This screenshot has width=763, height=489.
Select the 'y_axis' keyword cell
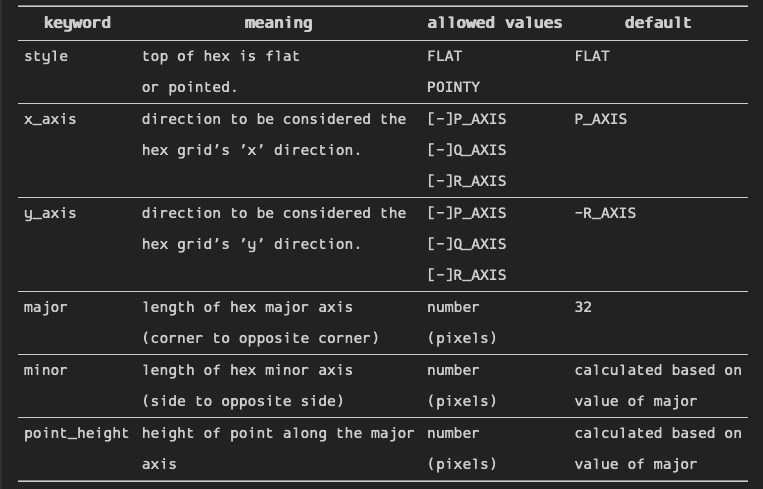[50, 214]
